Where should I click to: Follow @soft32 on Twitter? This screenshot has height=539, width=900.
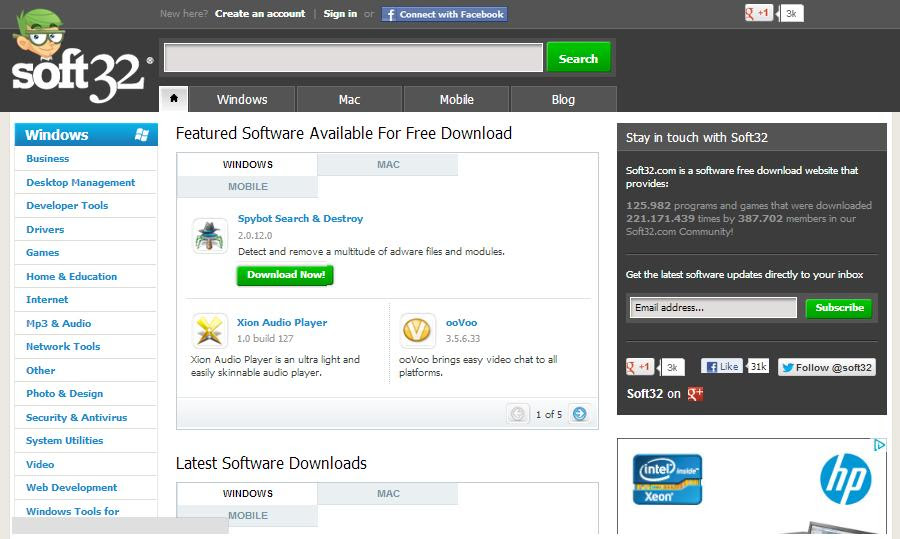pos(827,367)
